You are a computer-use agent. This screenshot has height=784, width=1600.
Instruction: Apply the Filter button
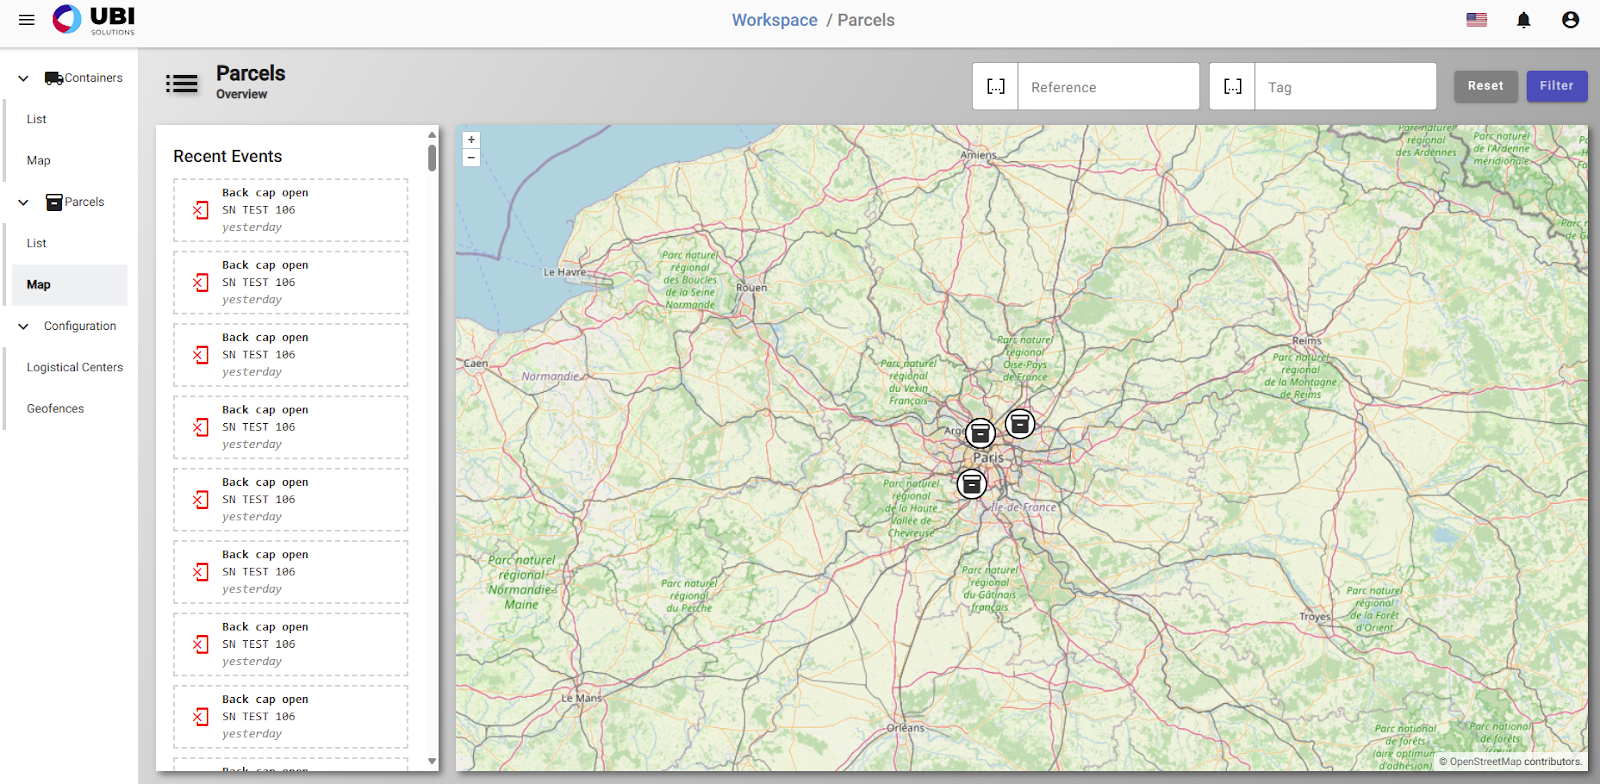point(1557,86)
